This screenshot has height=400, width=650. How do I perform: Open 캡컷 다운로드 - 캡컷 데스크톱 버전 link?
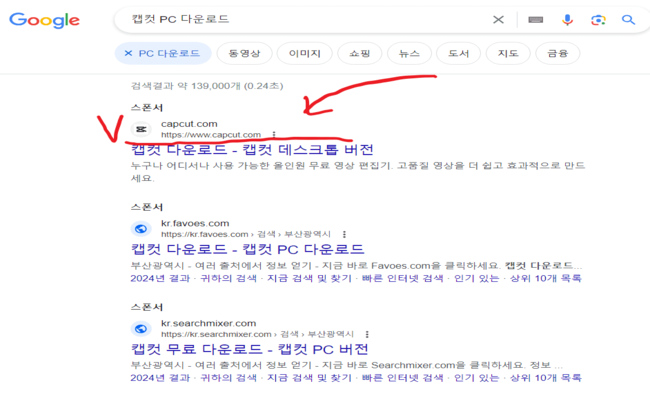252,150
